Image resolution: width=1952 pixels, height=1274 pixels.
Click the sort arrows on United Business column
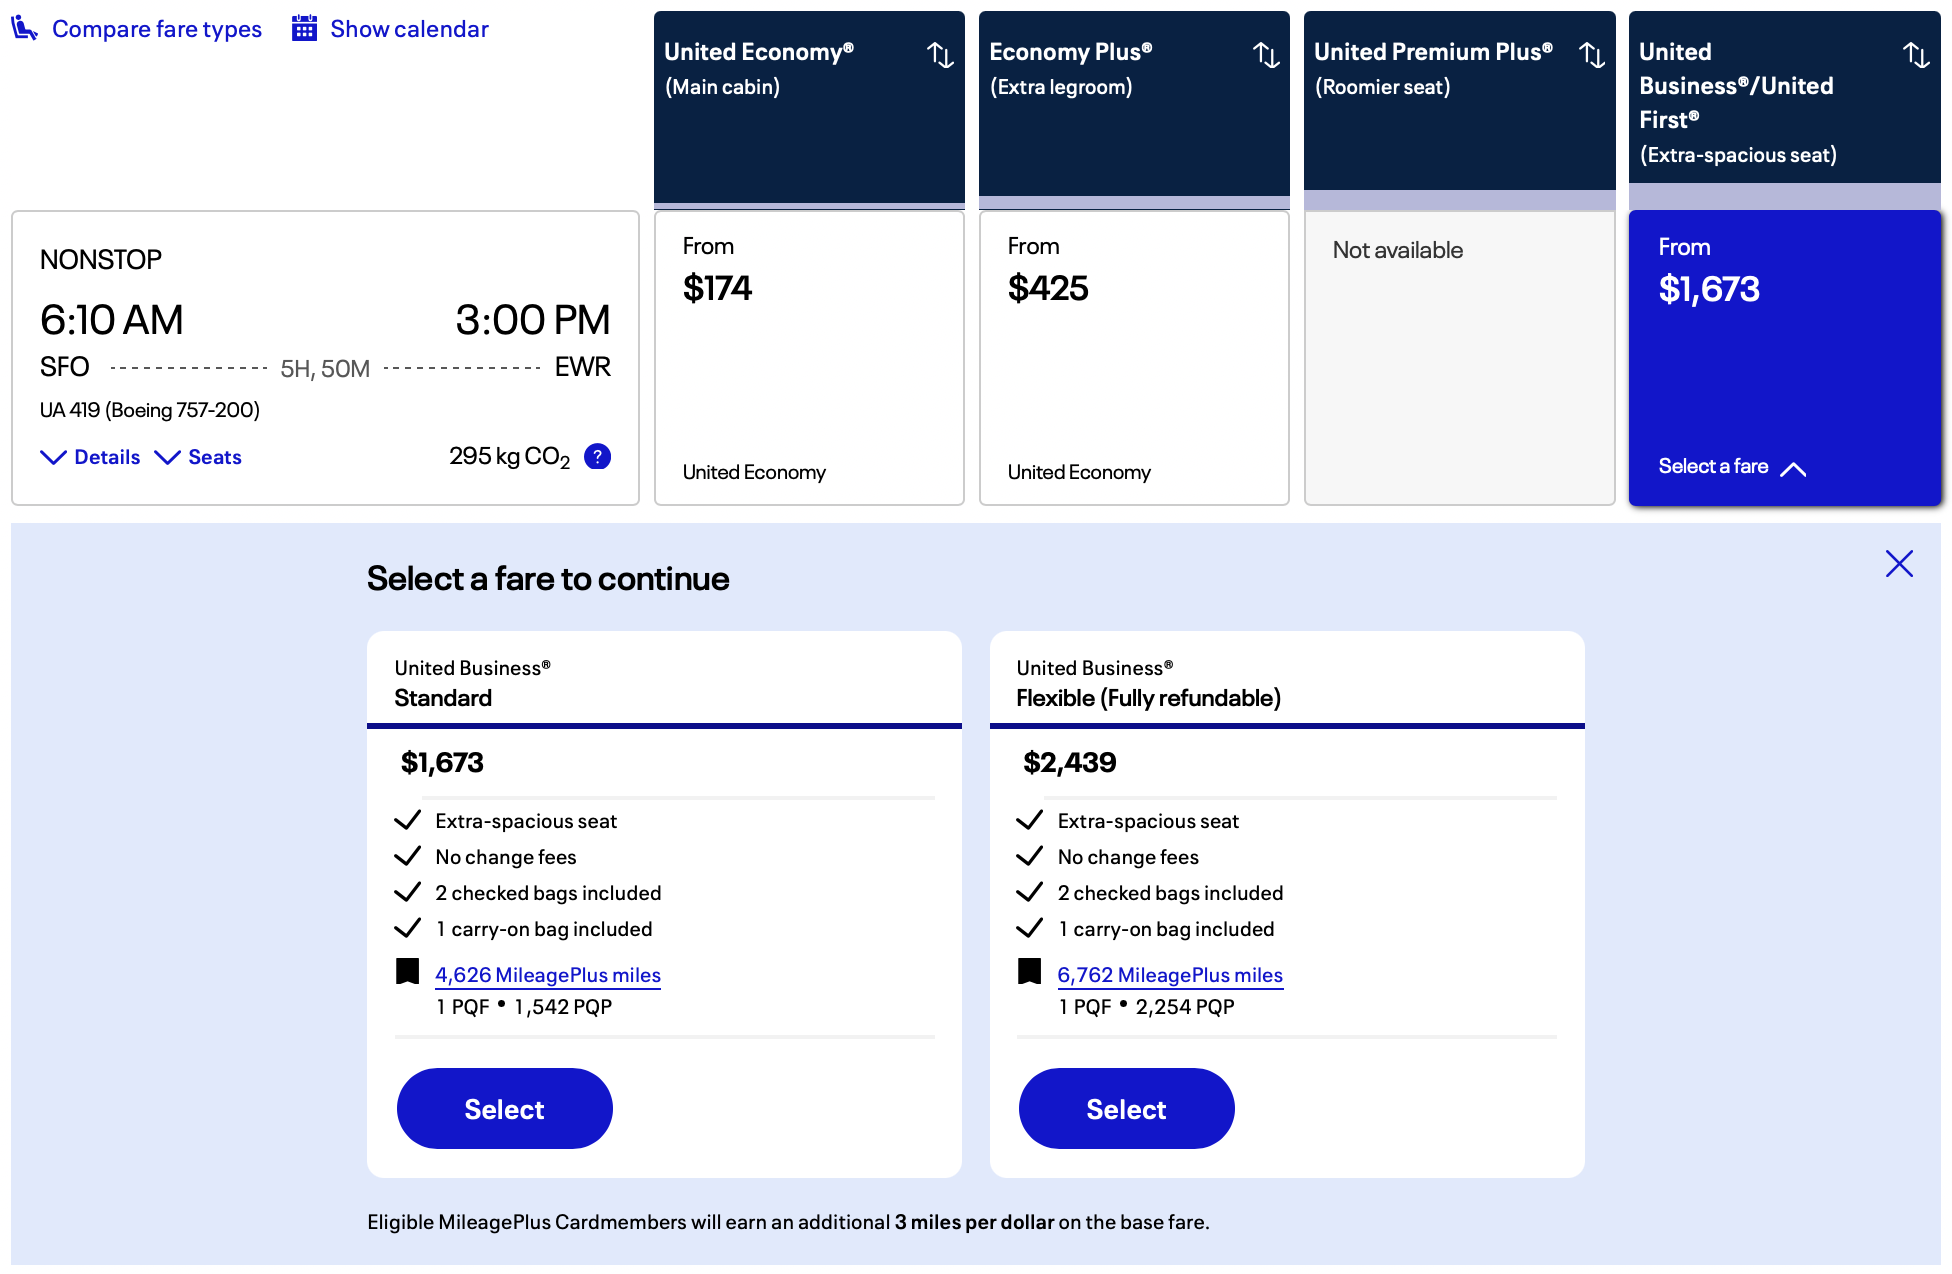[1917, 57]
